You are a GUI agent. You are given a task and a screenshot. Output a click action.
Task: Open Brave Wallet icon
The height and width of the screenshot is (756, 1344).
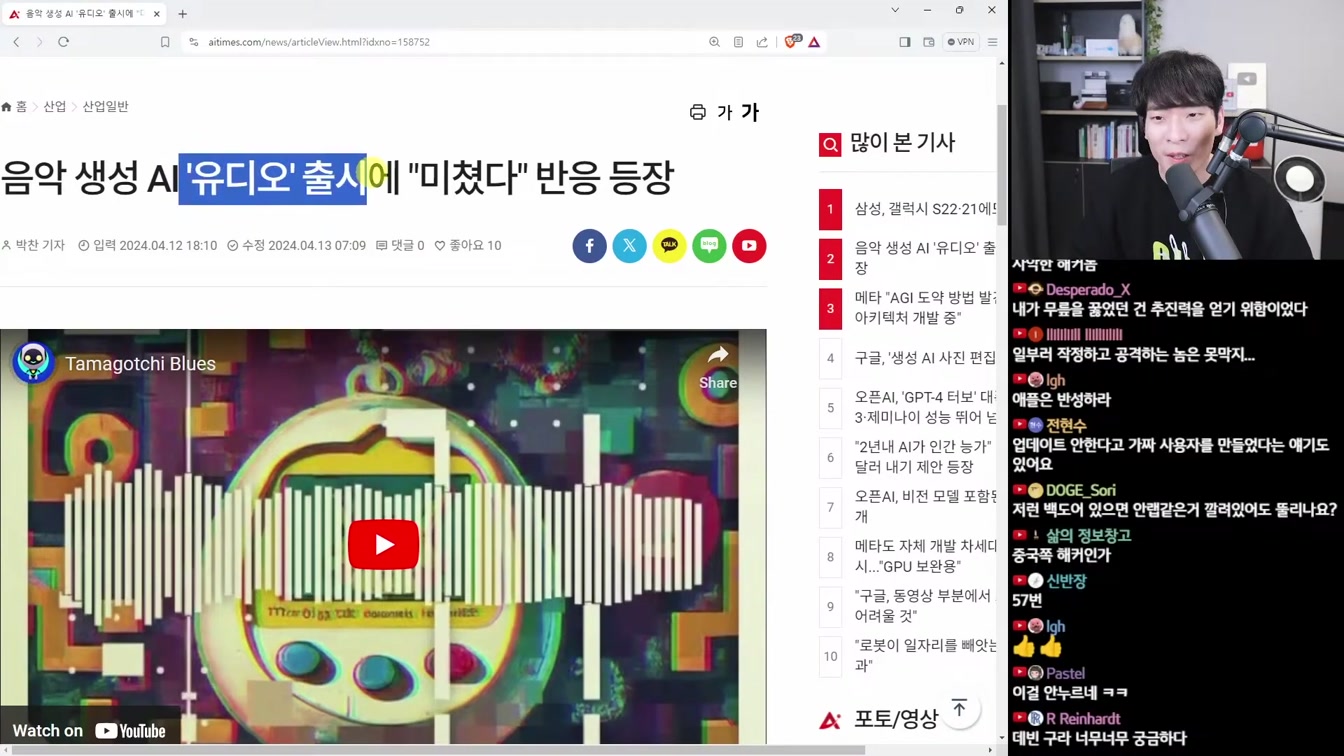point(929,42)
